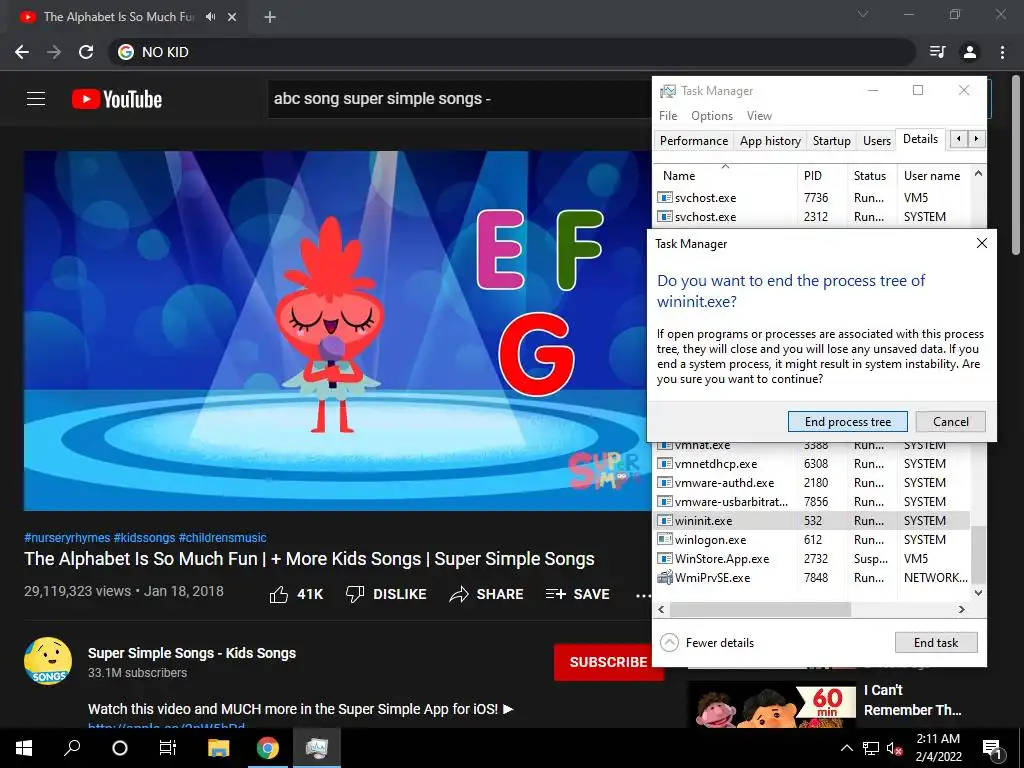The width and height of the screenshot is (1024, 768).
Task: Open the browser media control icon
Action: pos(938,52)
